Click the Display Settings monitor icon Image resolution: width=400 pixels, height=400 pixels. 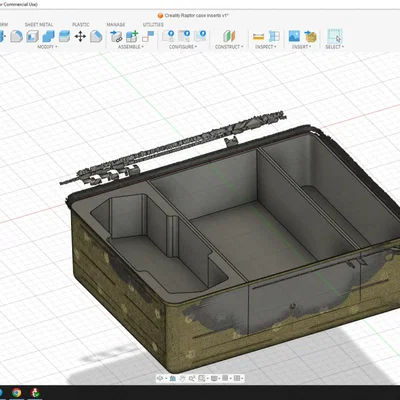214,378
